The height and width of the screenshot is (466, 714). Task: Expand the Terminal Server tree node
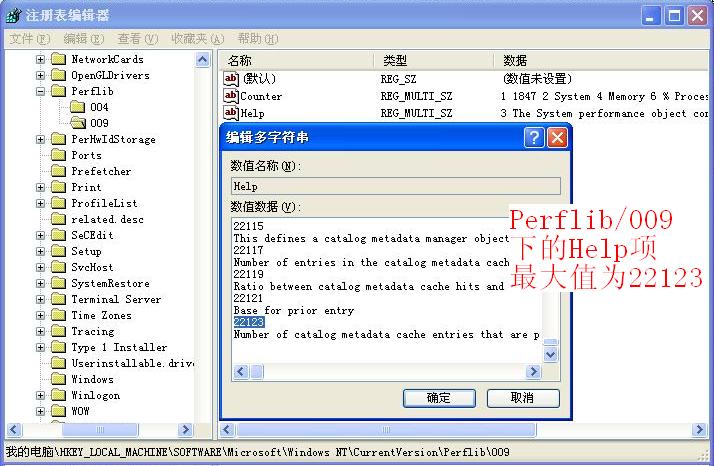coord(41,299)
